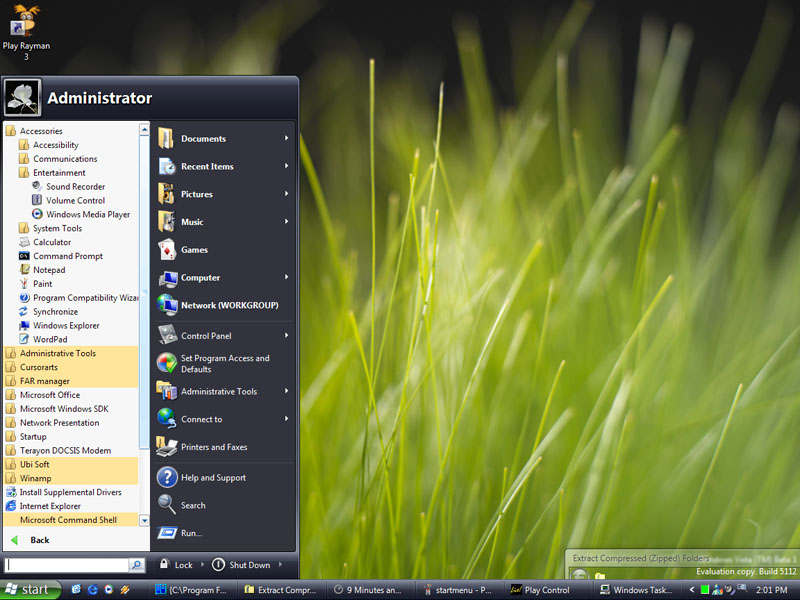Start Windows Media Player from the programs list

point(82,214)
